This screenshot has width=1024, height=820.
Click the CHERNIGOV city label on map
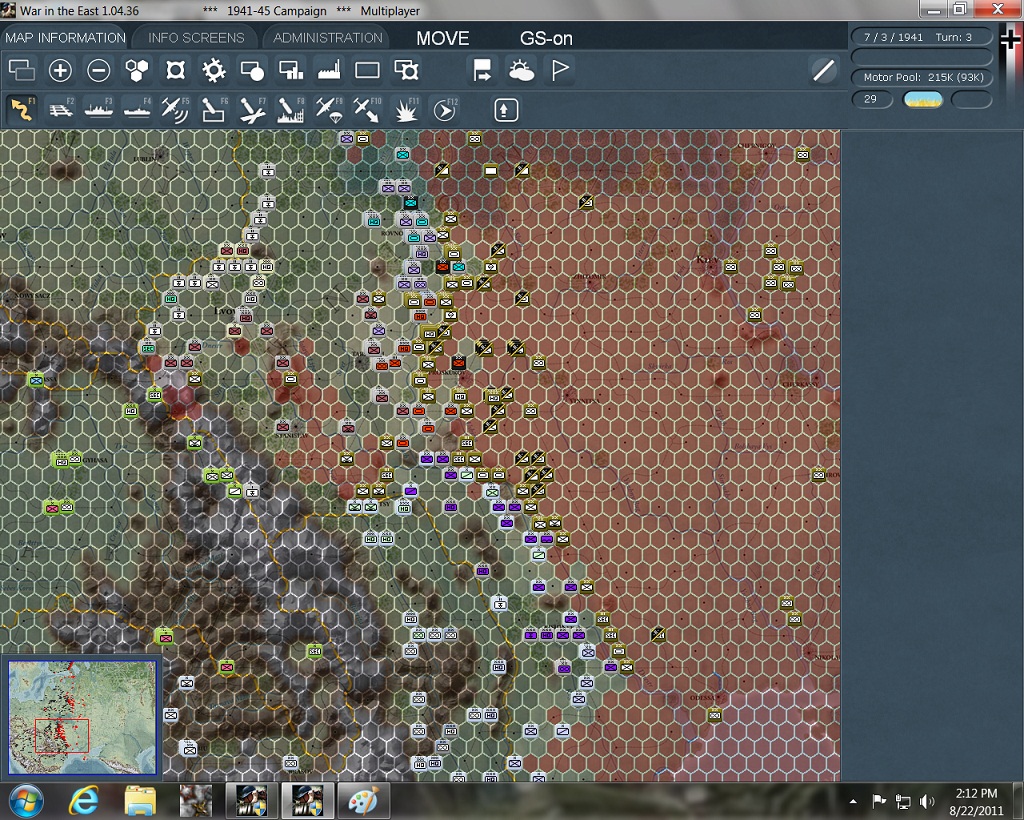pyautogui.click(x=757, y=145)
